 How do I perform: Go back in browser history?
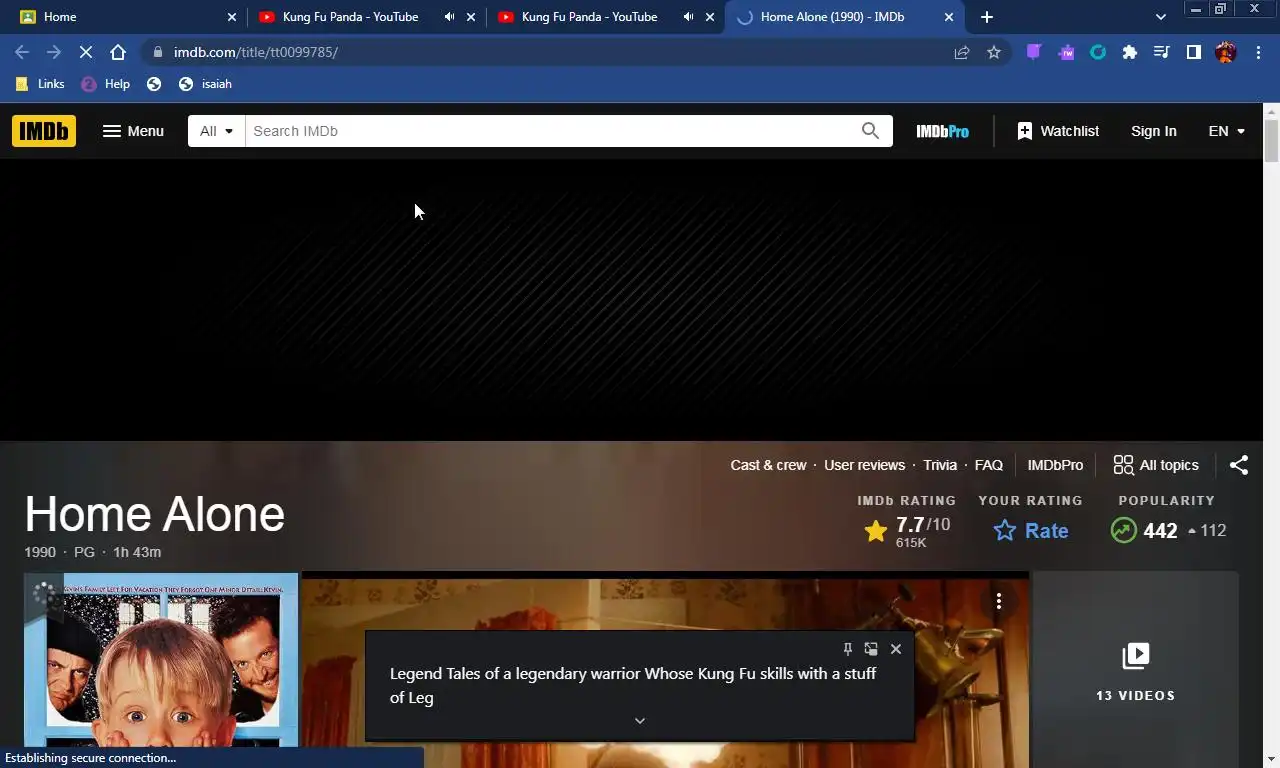tap(22, 52)
